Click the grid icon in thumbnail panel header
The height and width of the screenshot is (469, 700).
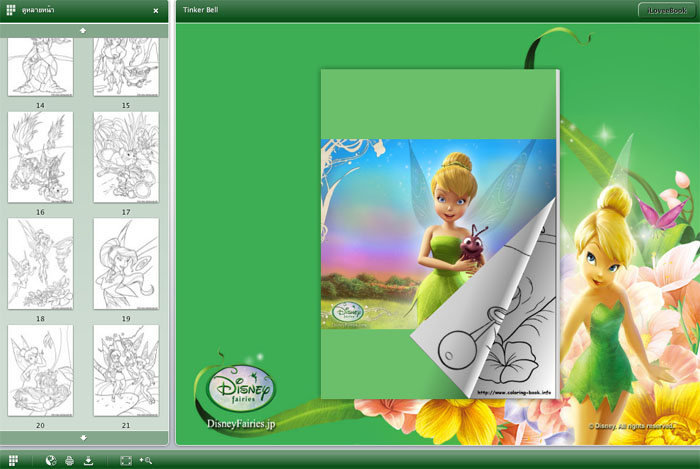[11, 10]
